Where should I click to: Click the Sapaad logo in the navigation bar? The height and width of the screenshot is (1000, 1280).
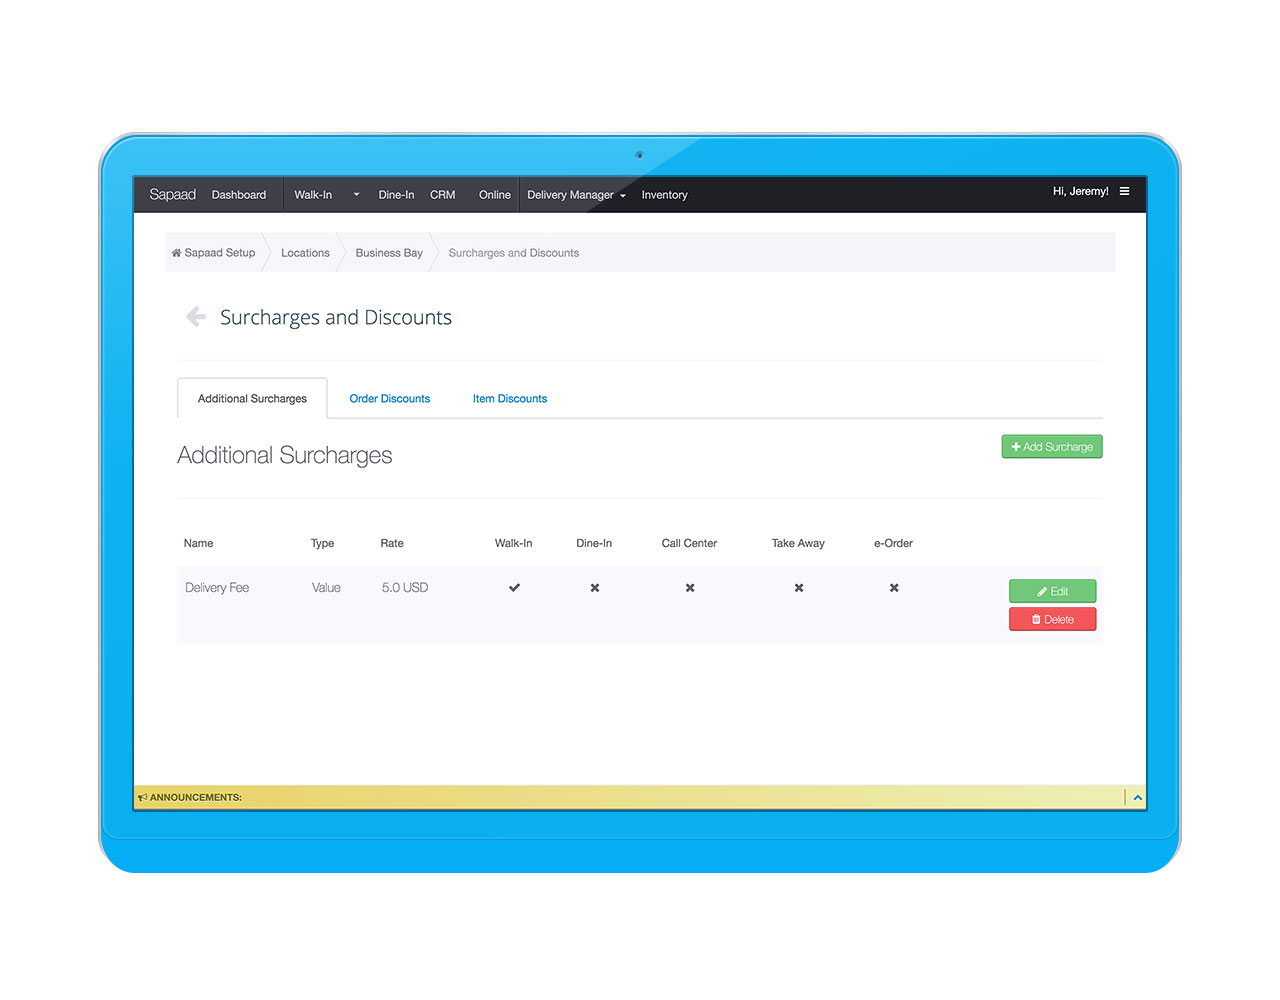172,194
